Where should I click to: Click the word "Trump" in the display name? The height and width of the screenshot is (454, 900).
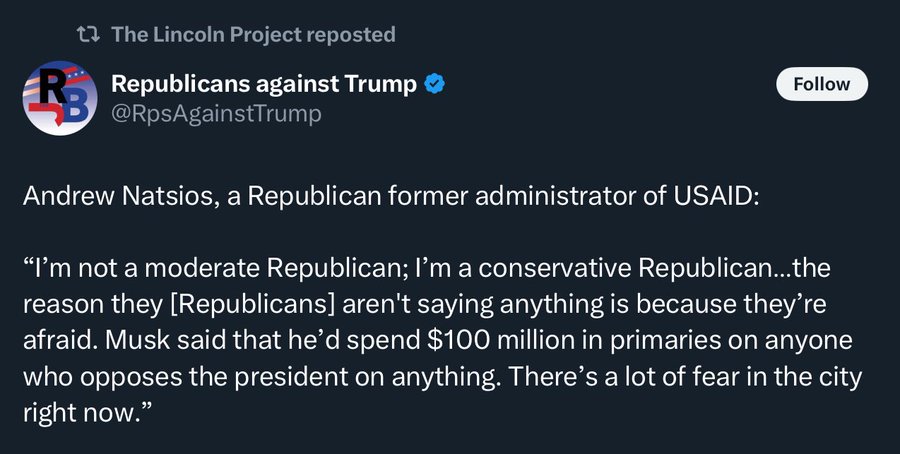click(x=381, y=84)
